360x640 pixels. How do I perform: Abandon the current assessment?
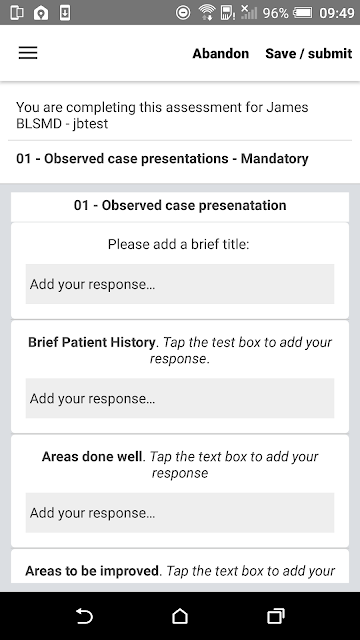[220, 53]
